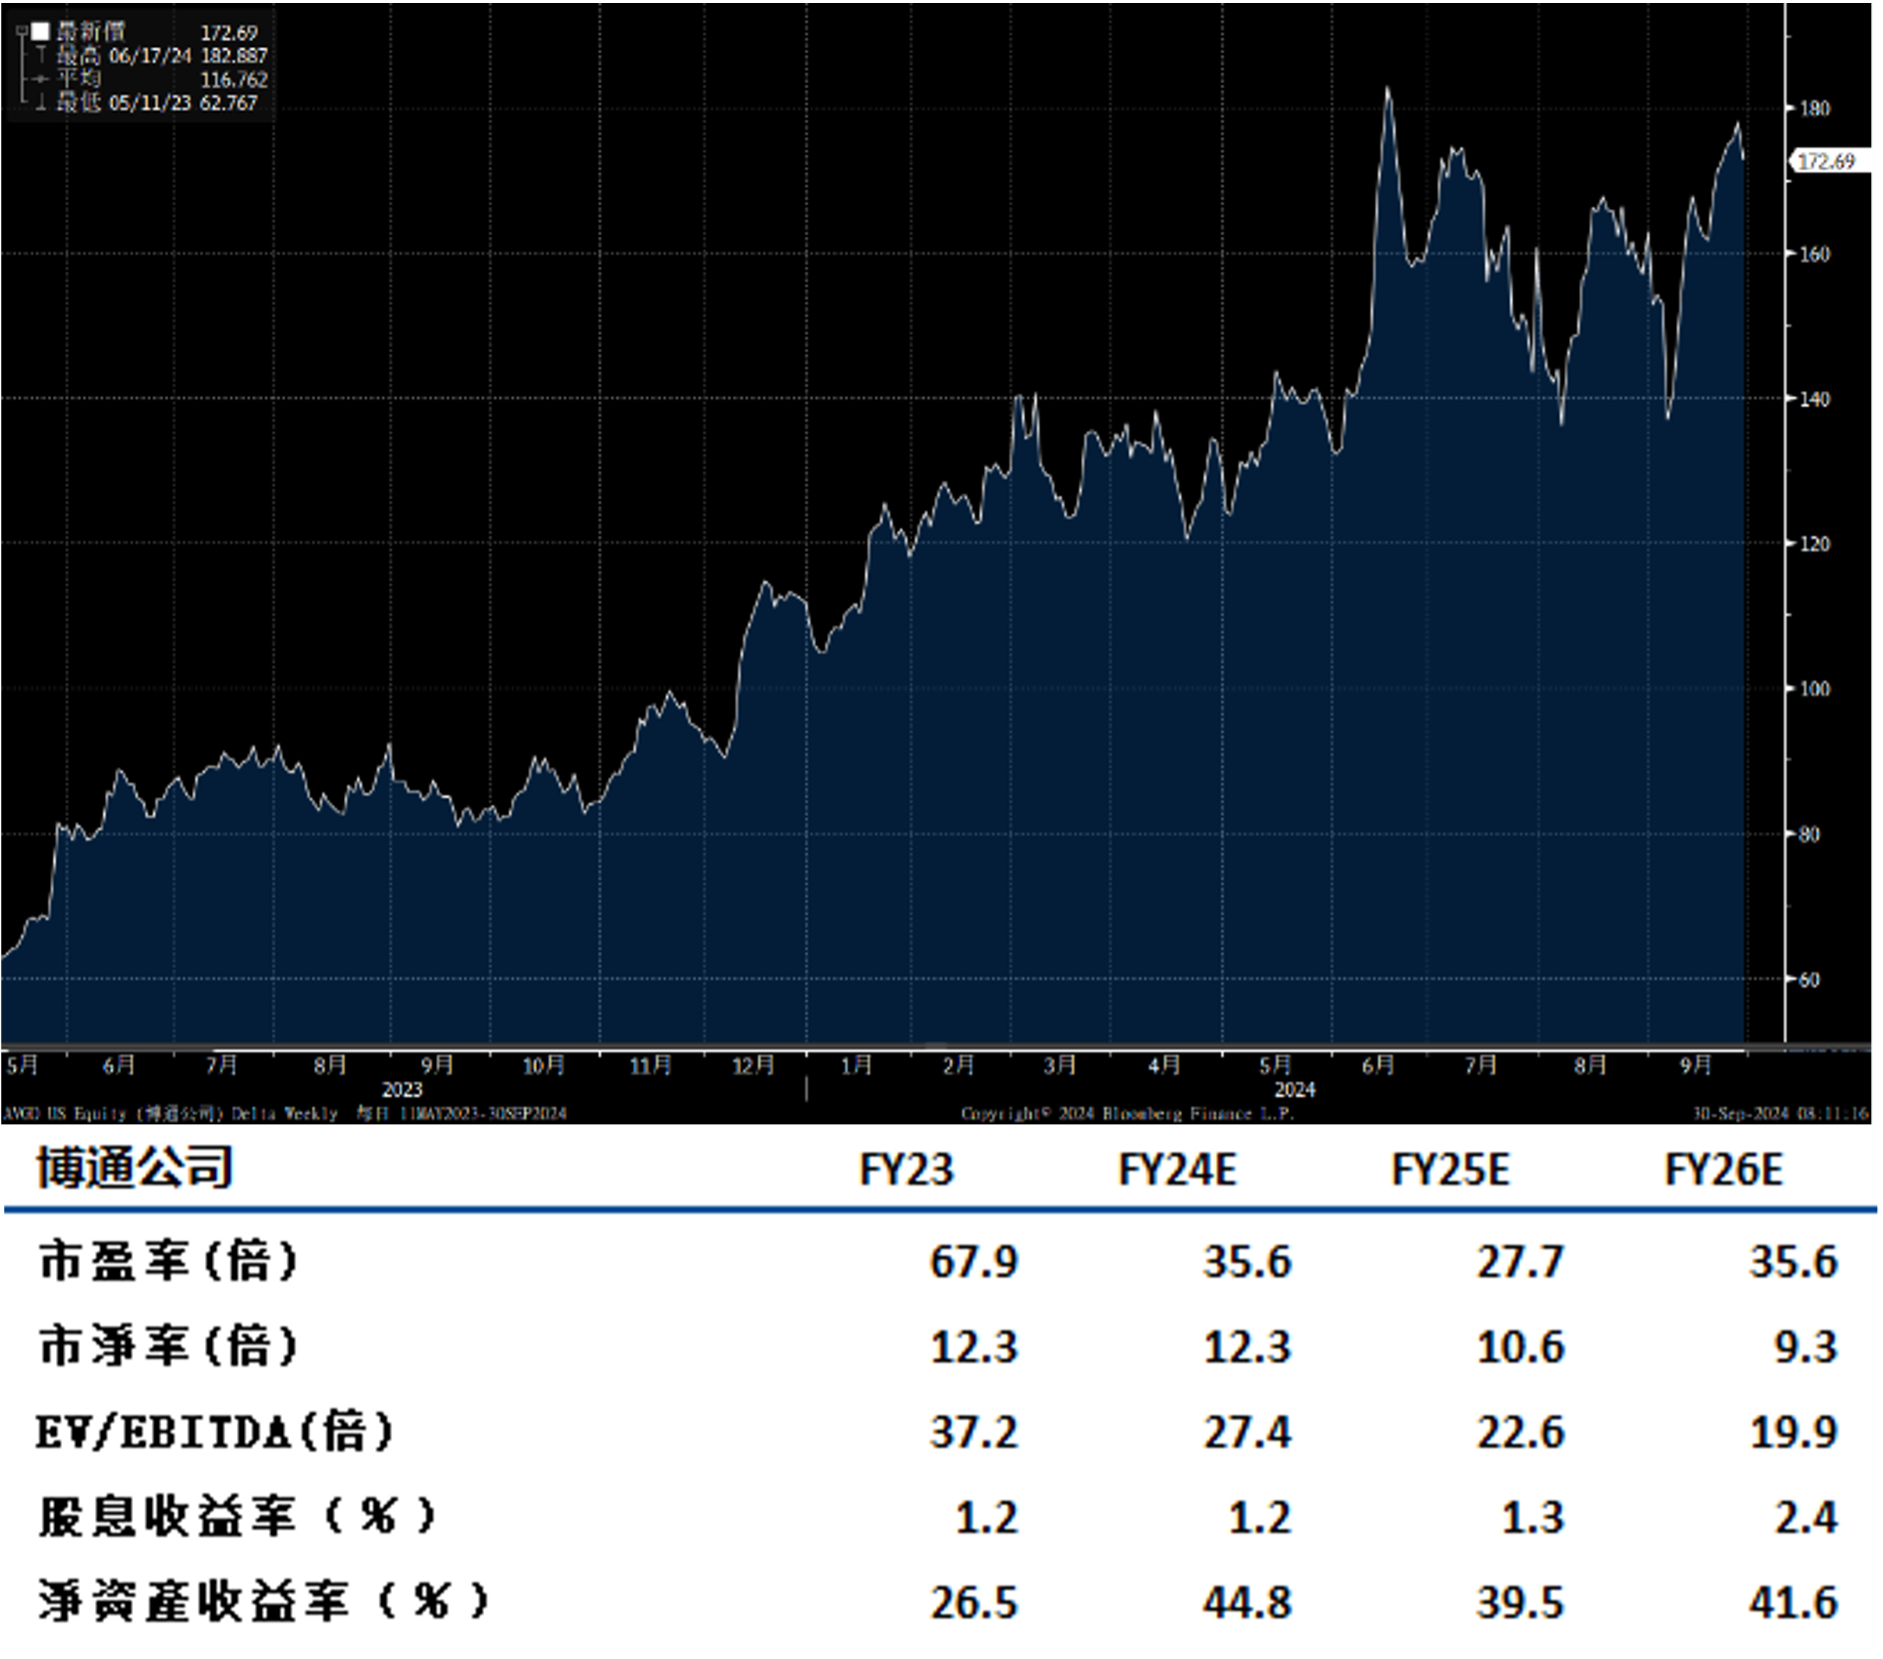Select the 最新價 white legend swatch
Screen dimensions: 1883x1659
pyautogui.click(x=40, y=31)
